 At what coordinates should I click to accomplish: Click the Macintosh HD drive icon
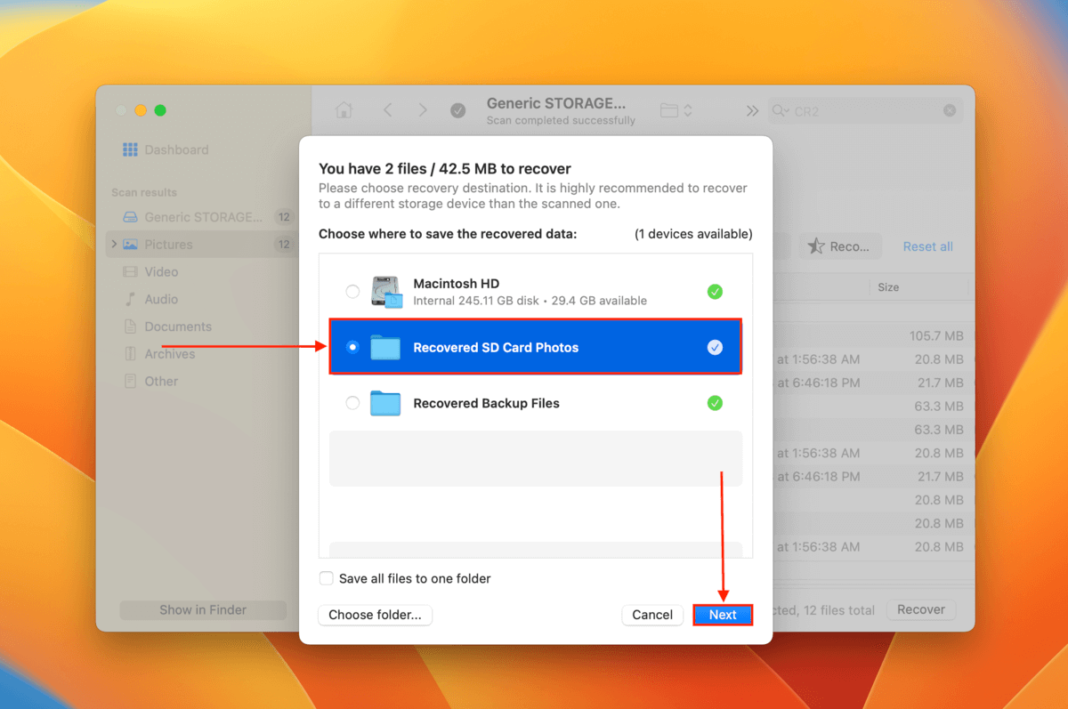(386, 292)
